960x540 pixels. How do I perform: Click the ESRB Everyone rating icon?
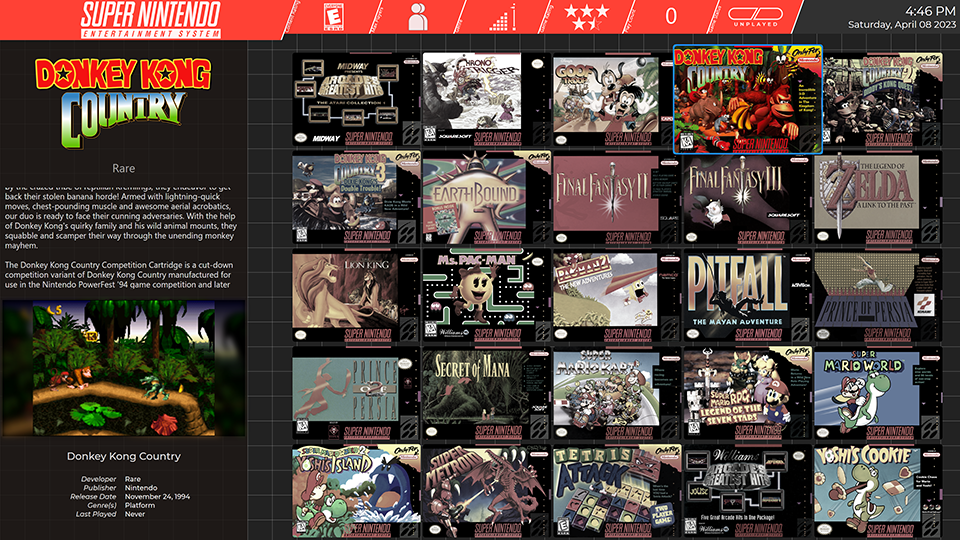334,17
